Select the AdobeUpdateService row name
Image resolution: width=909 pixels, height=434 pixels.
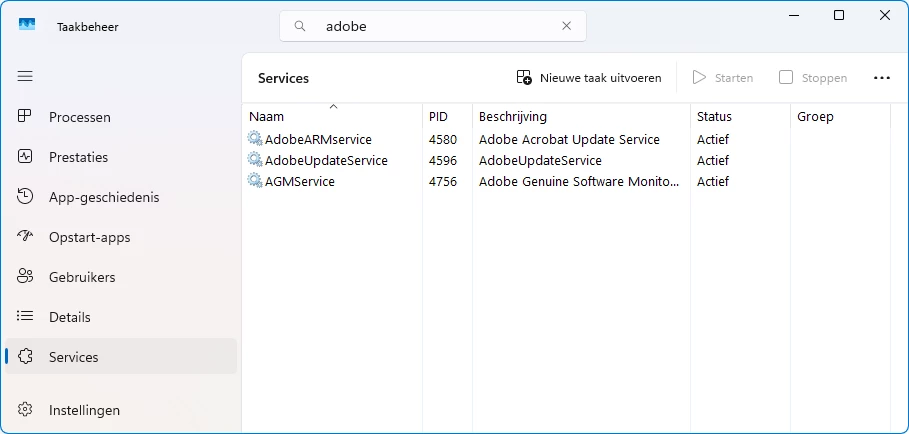coord(326,161)
